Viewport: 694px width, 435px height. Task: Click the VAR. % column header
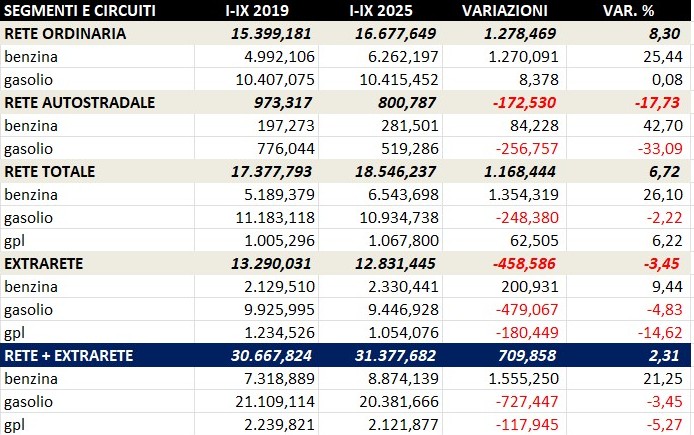tap(631, 11)
